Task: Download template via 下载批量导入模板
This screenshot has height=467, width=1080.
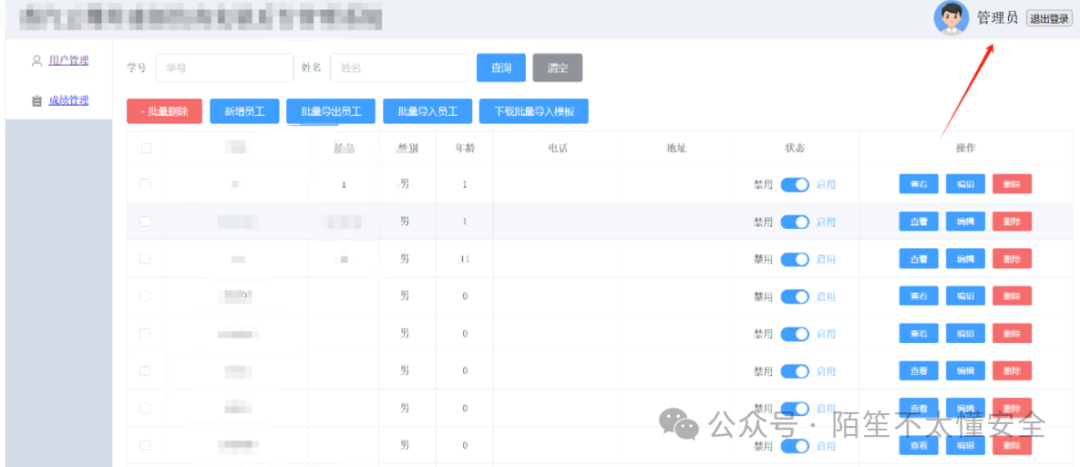Action: [x=534, y=111]
